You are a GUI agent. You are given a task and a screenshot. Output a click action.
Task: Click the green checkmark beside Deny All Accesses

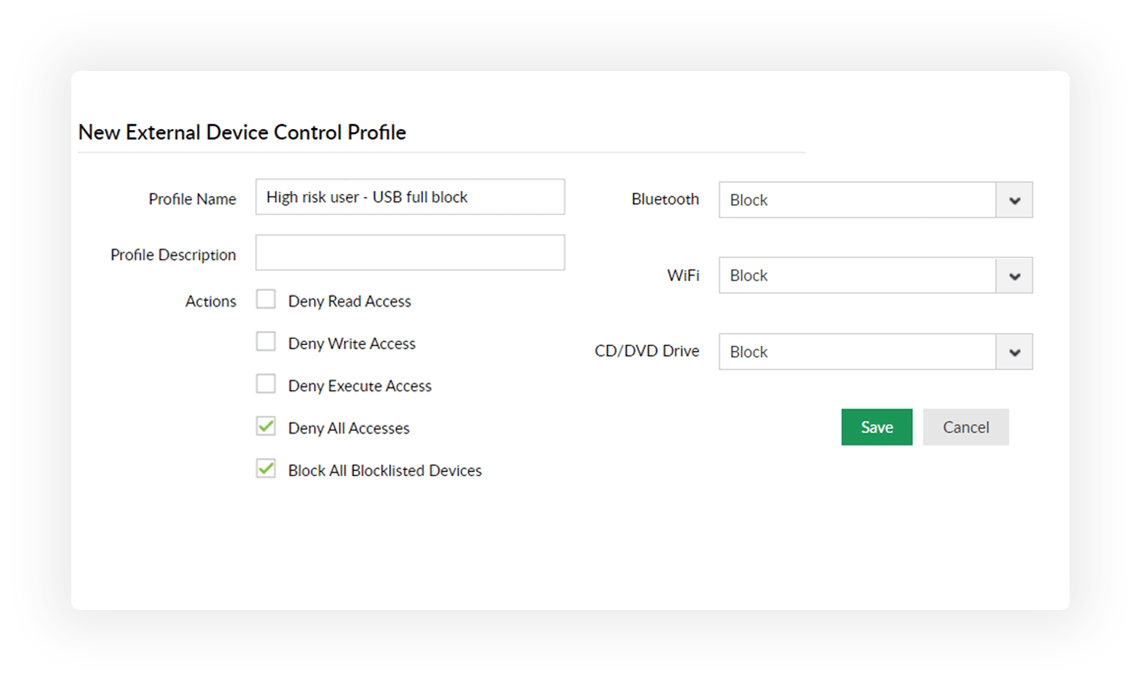click(266, 426)
